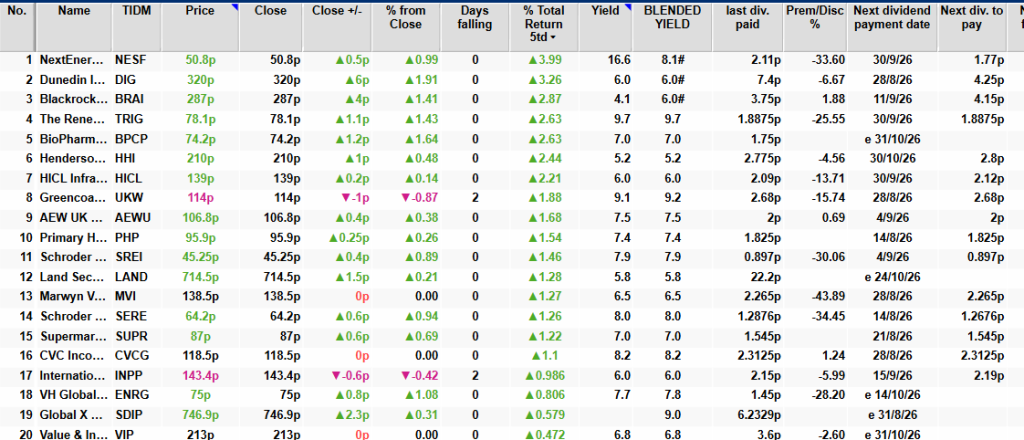This screenshot has height=440, width=1024.
Task: Select the 8.1# blended yield value
Action: (x=673, y=60)
